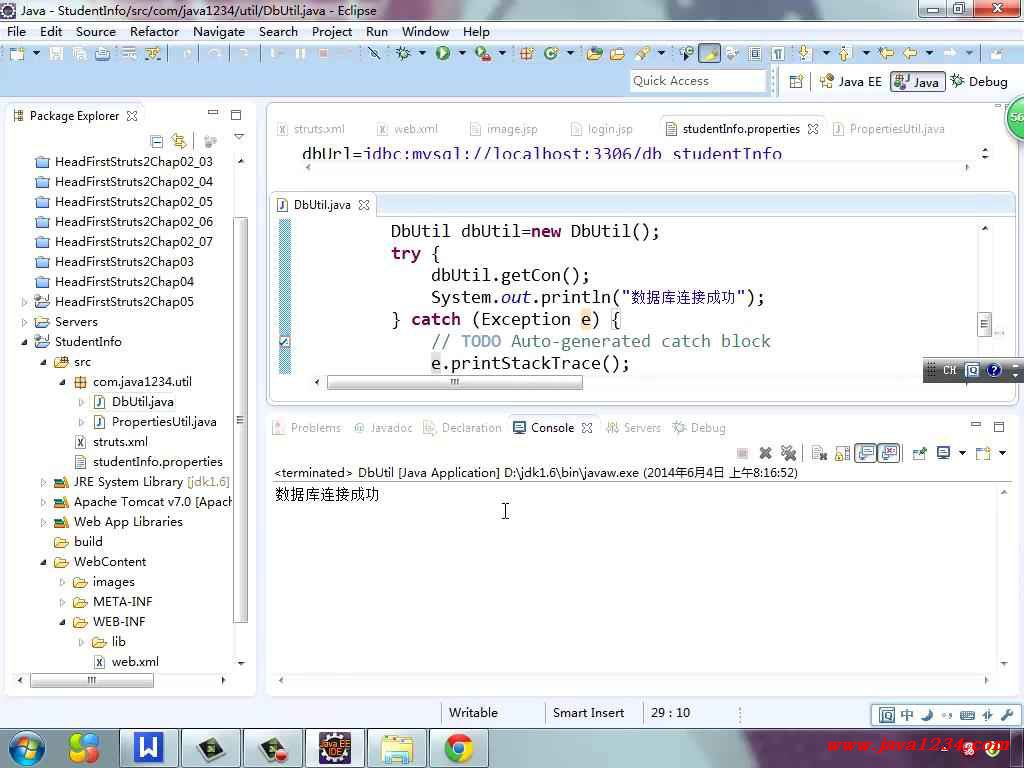Screen dimensions: 1024x768
Task: Collapse all in Package Explorer
Action: pos(157,142)
